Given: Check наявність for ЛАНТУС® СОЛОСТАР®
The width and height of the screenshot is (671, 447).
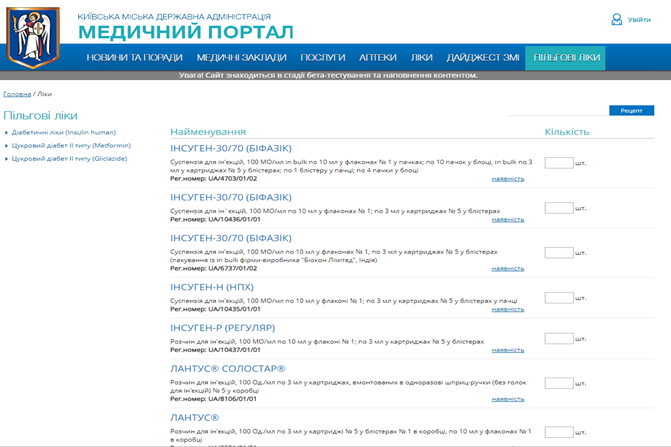Looking at the screenshot, I should click(x=507, y=398).
